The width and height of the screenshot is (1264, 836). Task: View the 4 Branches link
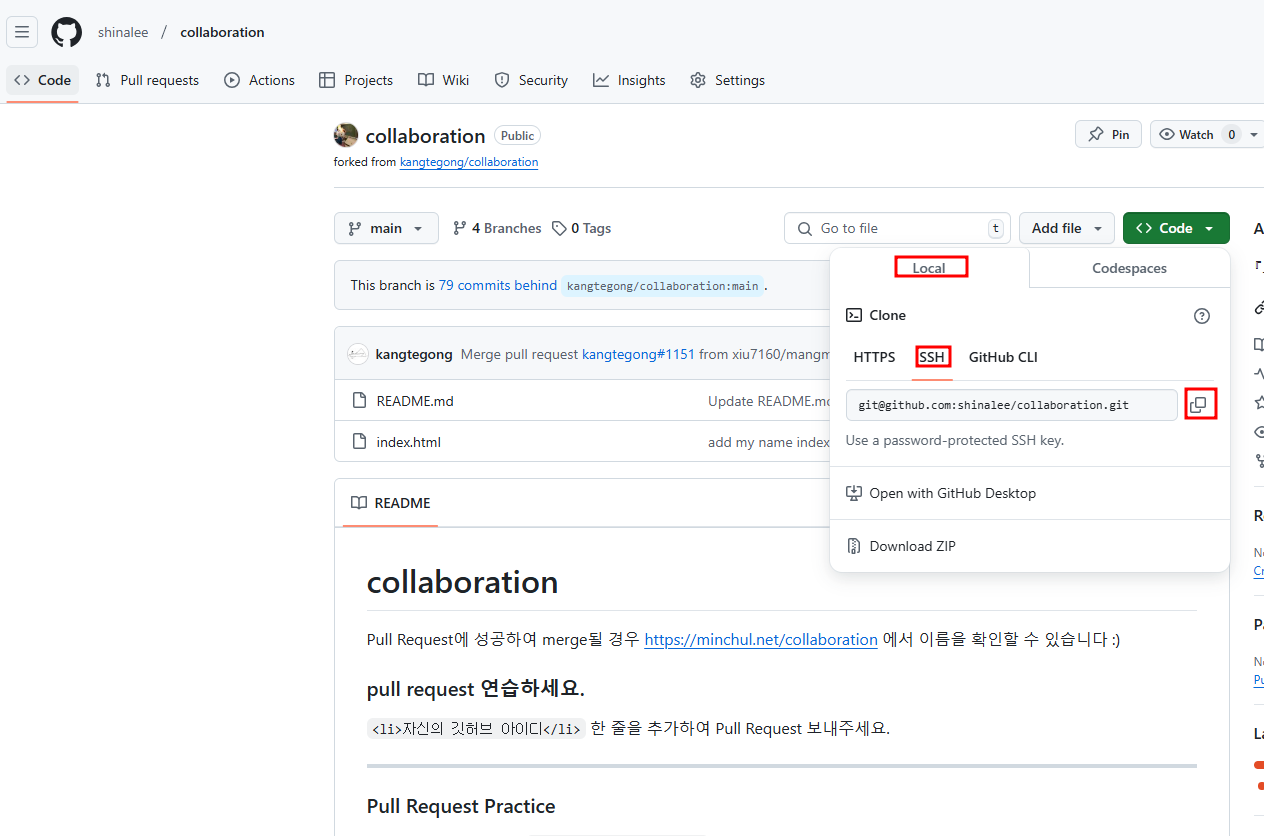497,228
